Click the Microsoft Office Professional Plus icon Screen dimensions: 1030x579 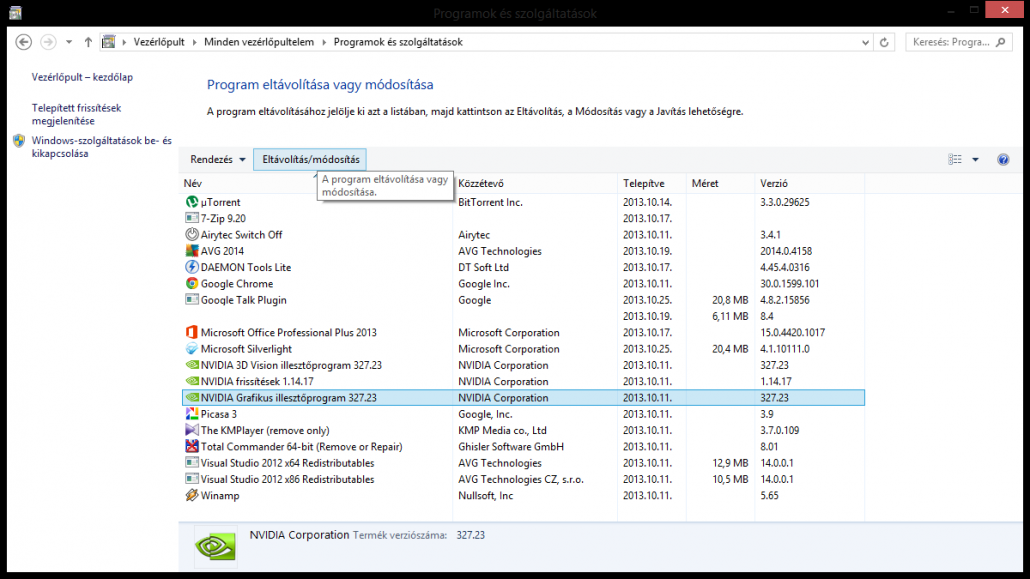tap(192, 333)
